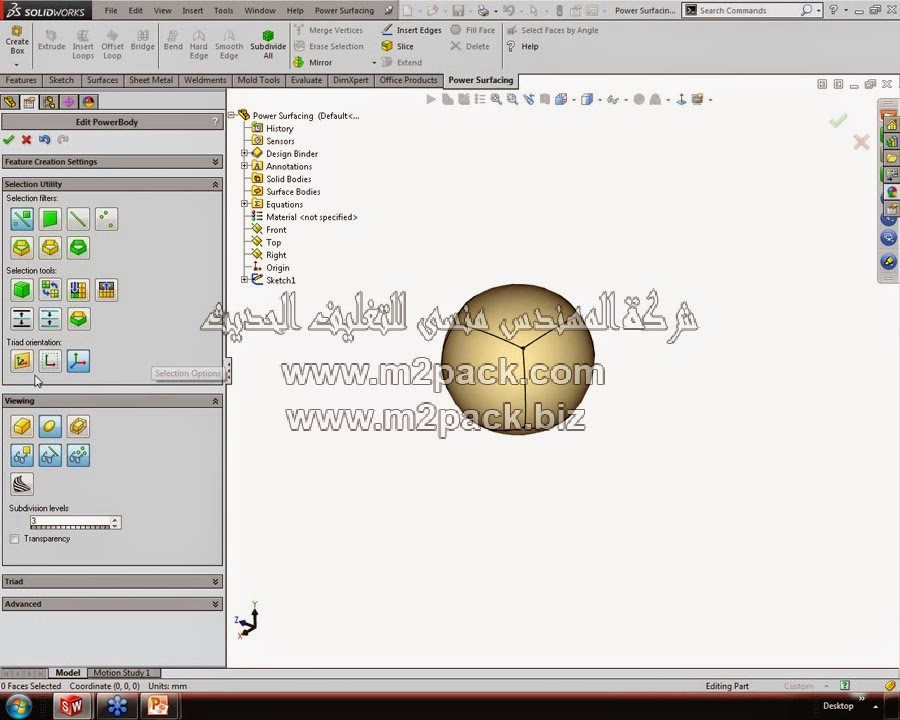Expand the Annotations tree node
Screen dimensions: 900x720
coord(245,166)
